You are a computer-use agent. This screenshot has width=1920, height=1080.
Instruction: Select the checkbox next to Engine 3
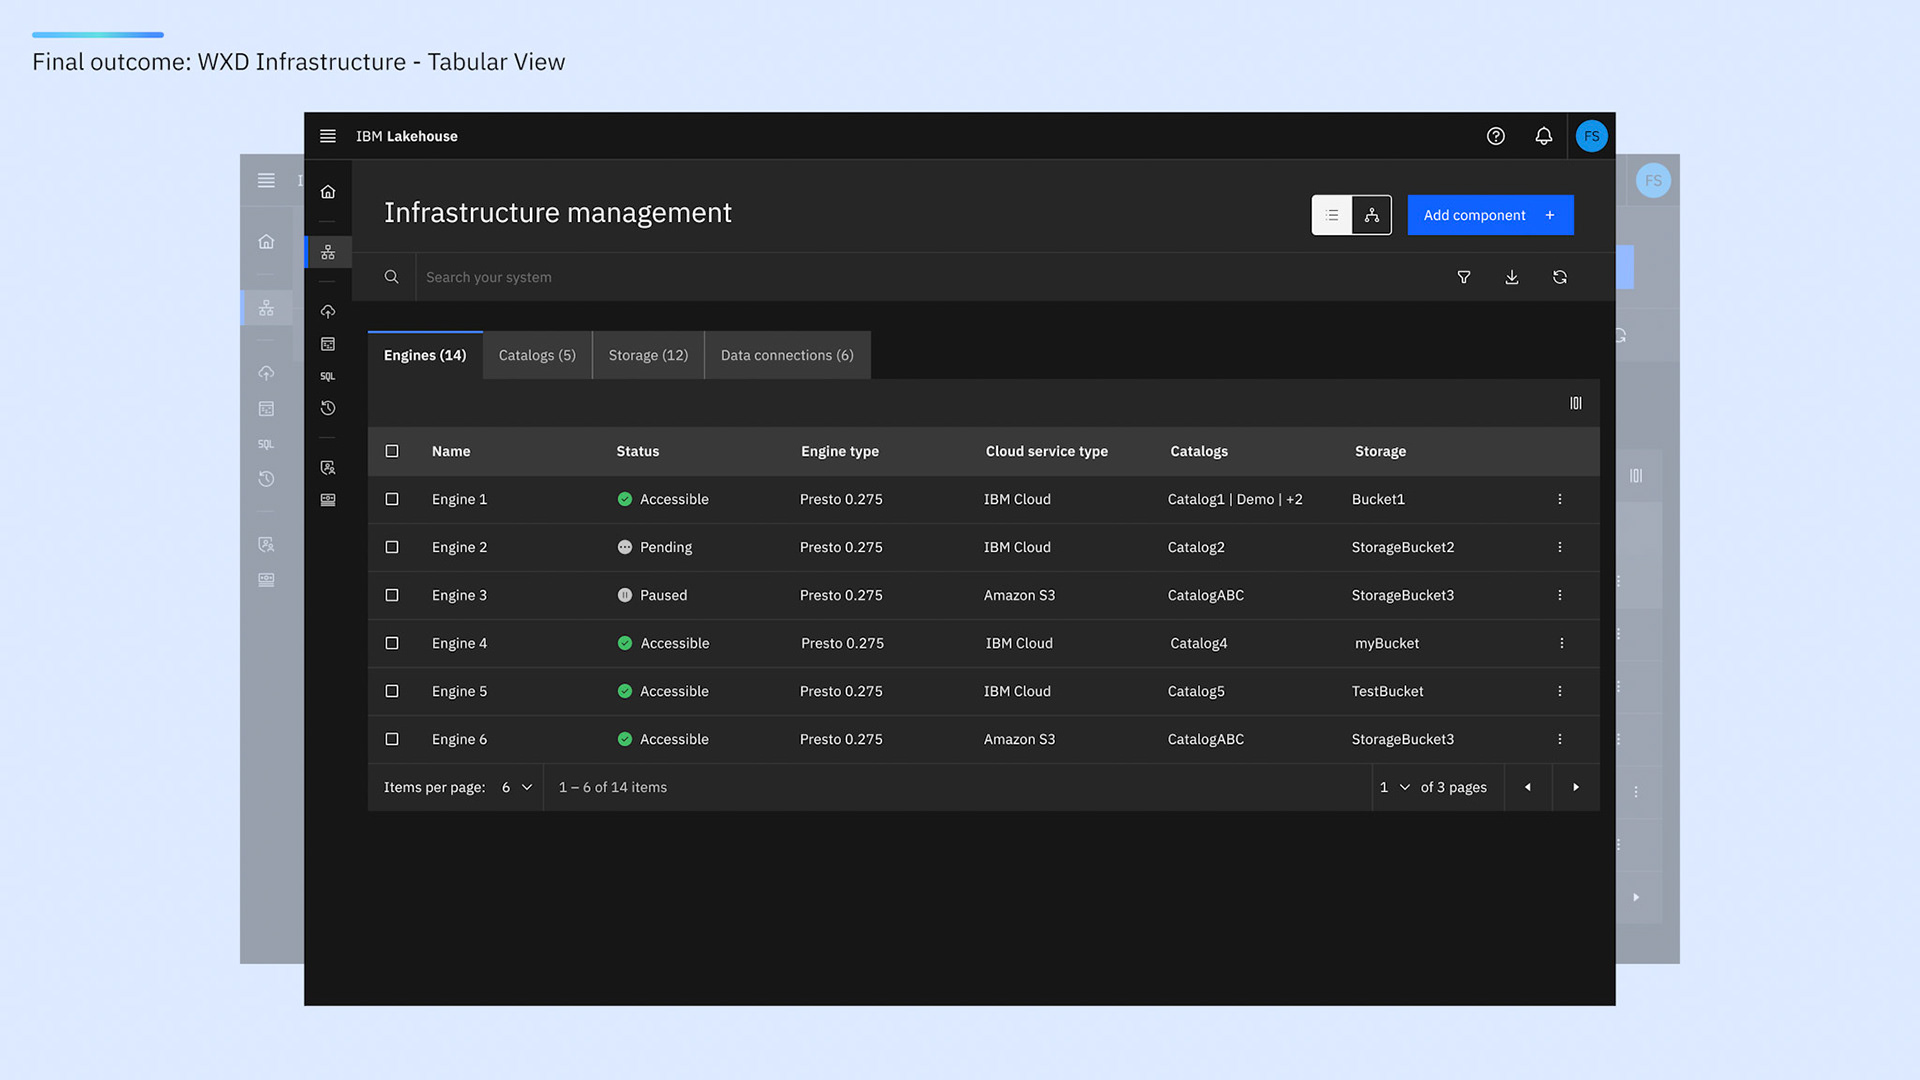point(392,595)
